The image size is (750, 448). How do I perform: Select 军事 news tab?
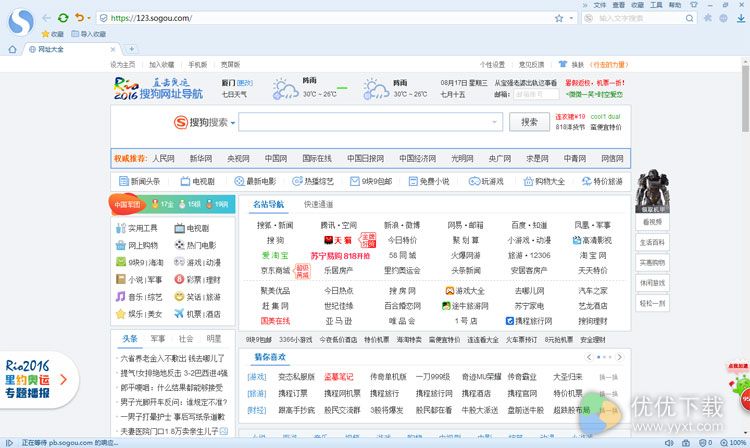(157, 339)
